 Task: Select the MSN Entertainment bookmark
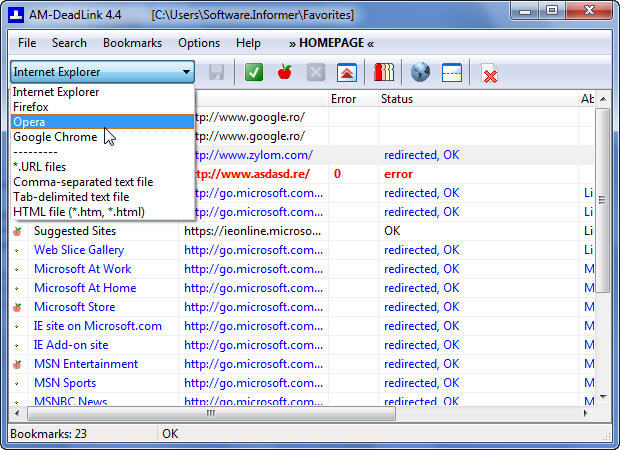click(86, 364)
